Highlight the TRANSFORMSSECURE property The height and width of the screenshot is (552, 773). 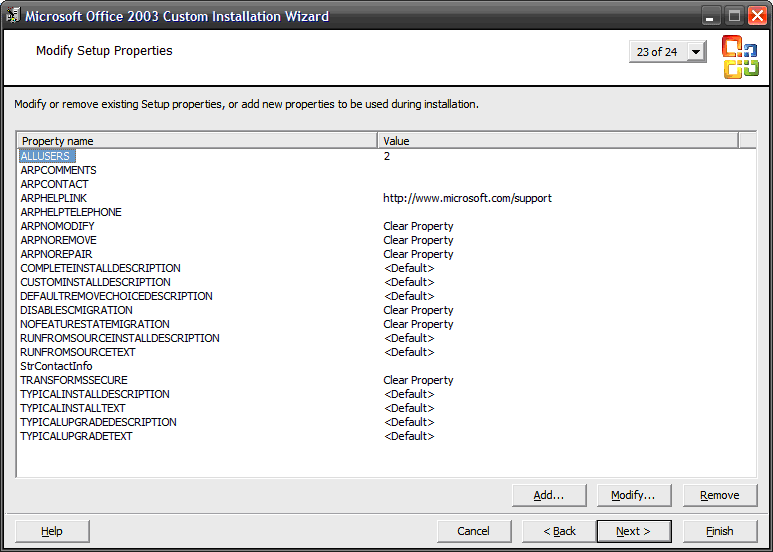69,380
